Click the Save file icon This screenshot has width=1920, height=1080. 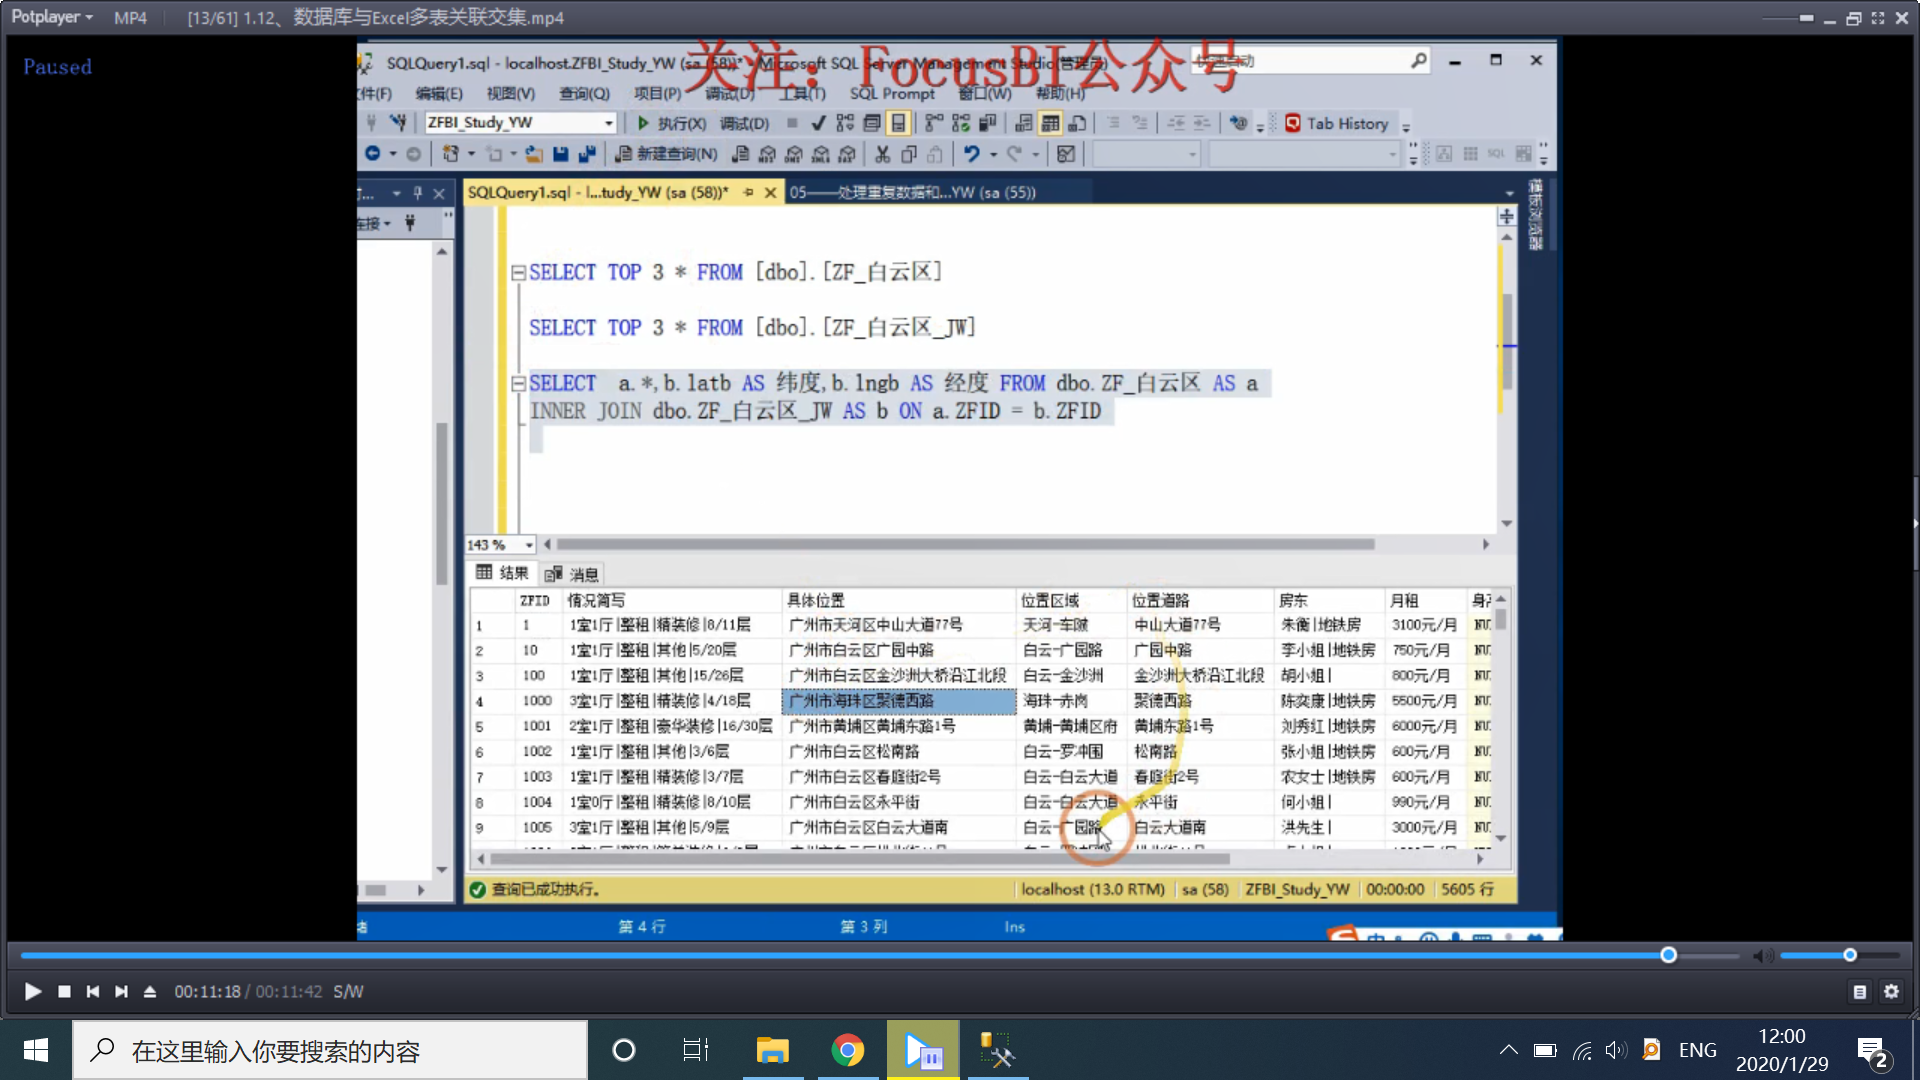[561, 154]
